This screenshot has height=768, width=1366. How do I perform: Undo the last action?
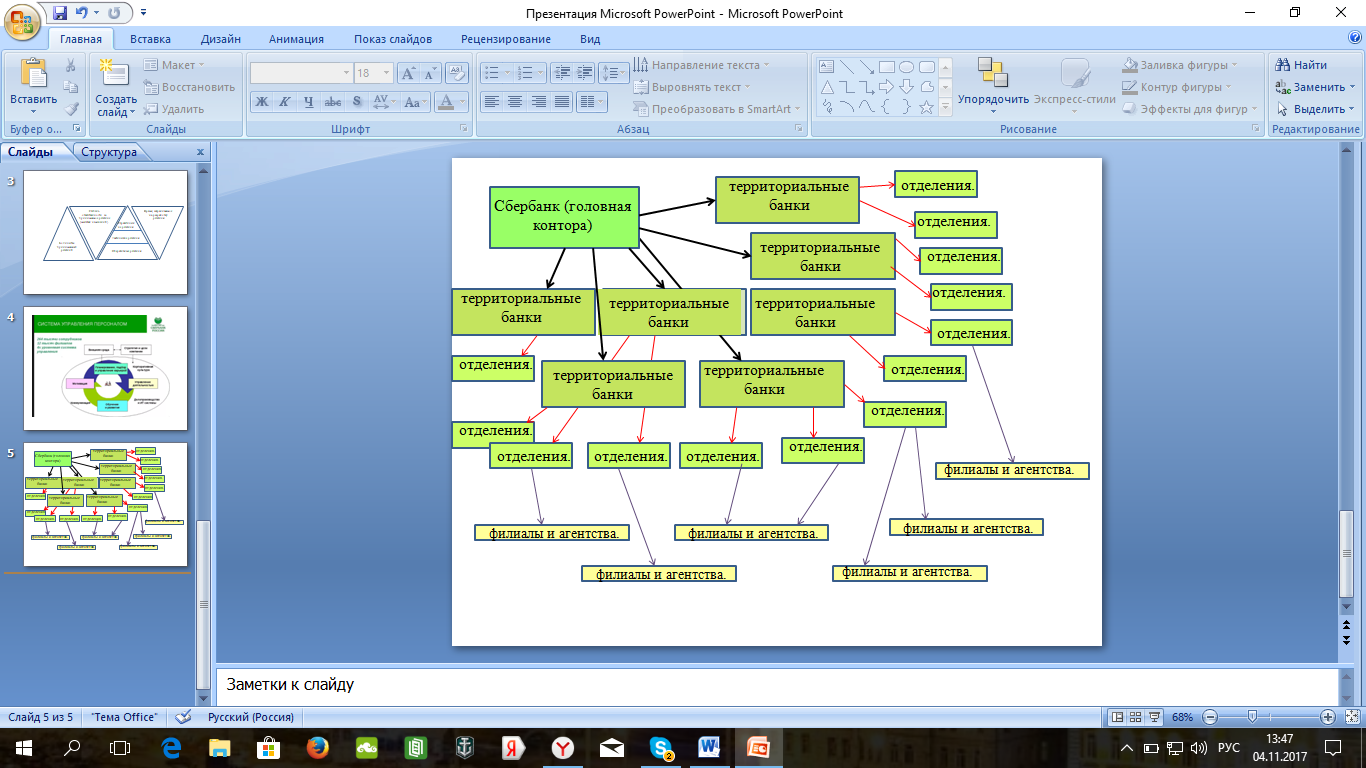(82, 13)
